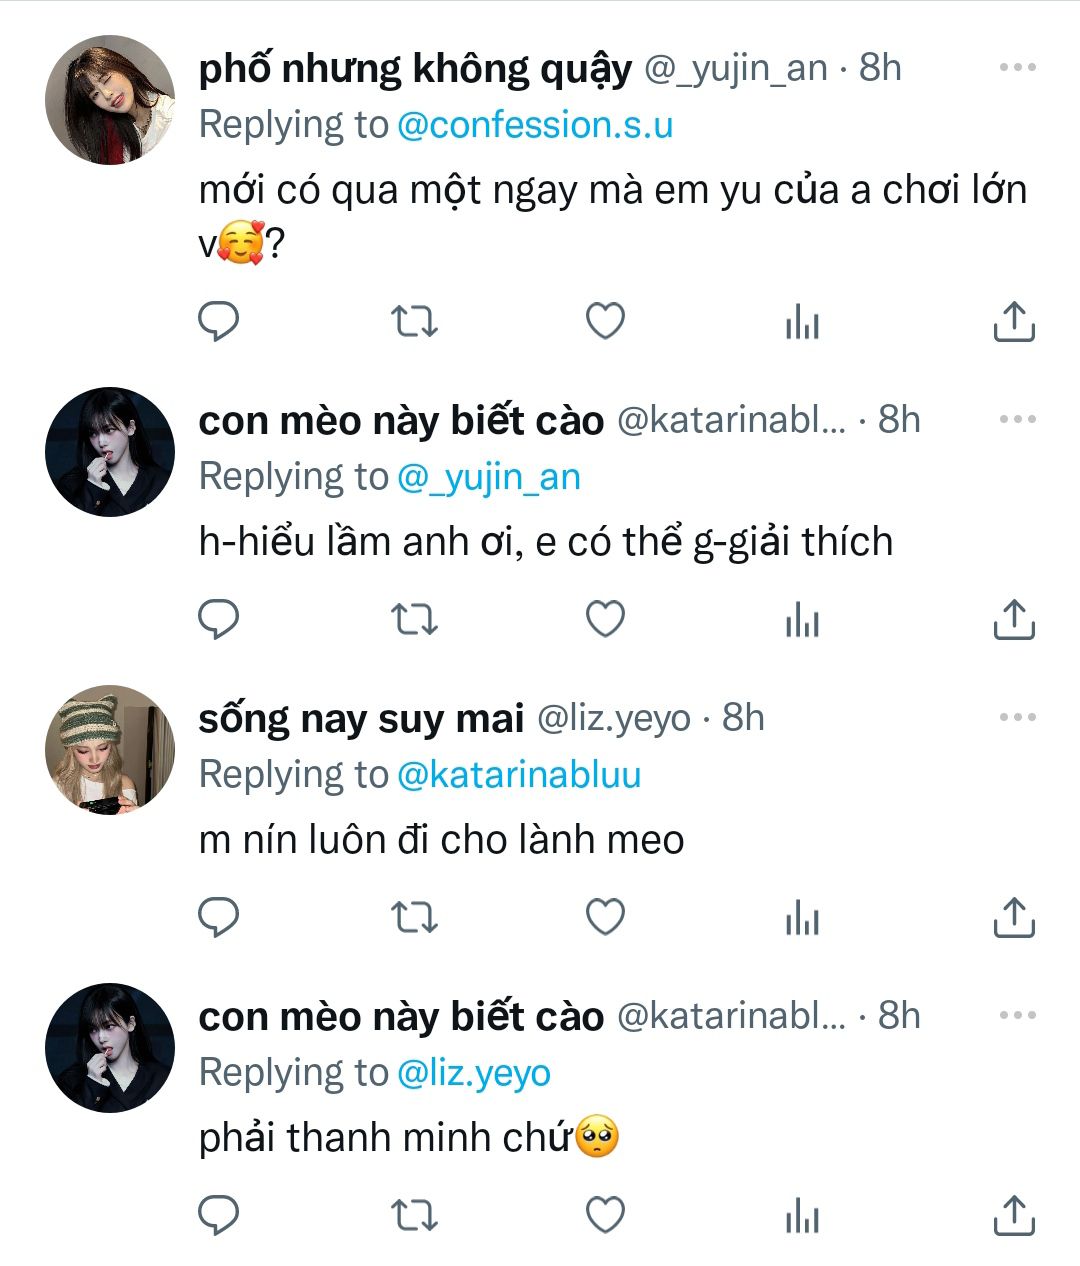Open more options for "phải thanh minh chứ" tweet

coord(1017,1016)
